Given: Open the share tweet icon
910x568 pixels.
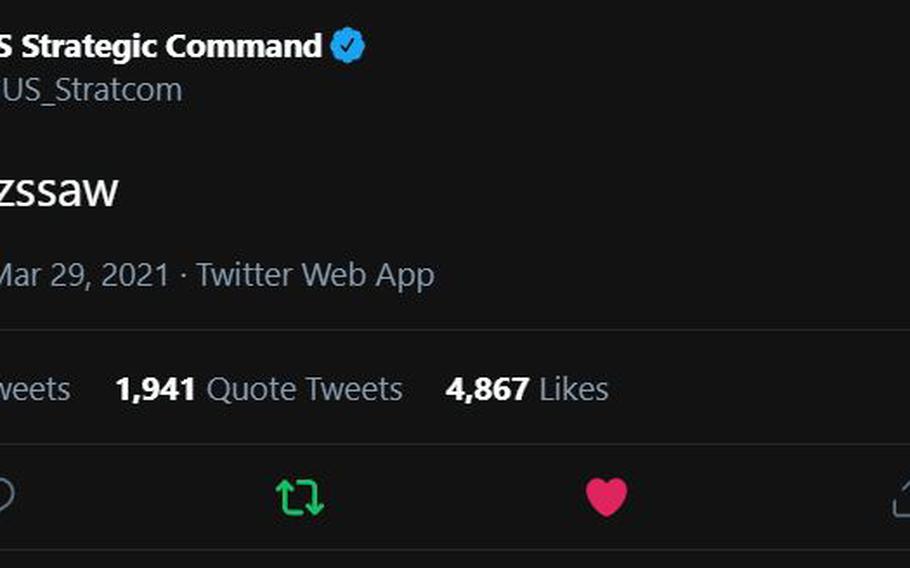Looking at the screenshot, I should tap(901, 499).
